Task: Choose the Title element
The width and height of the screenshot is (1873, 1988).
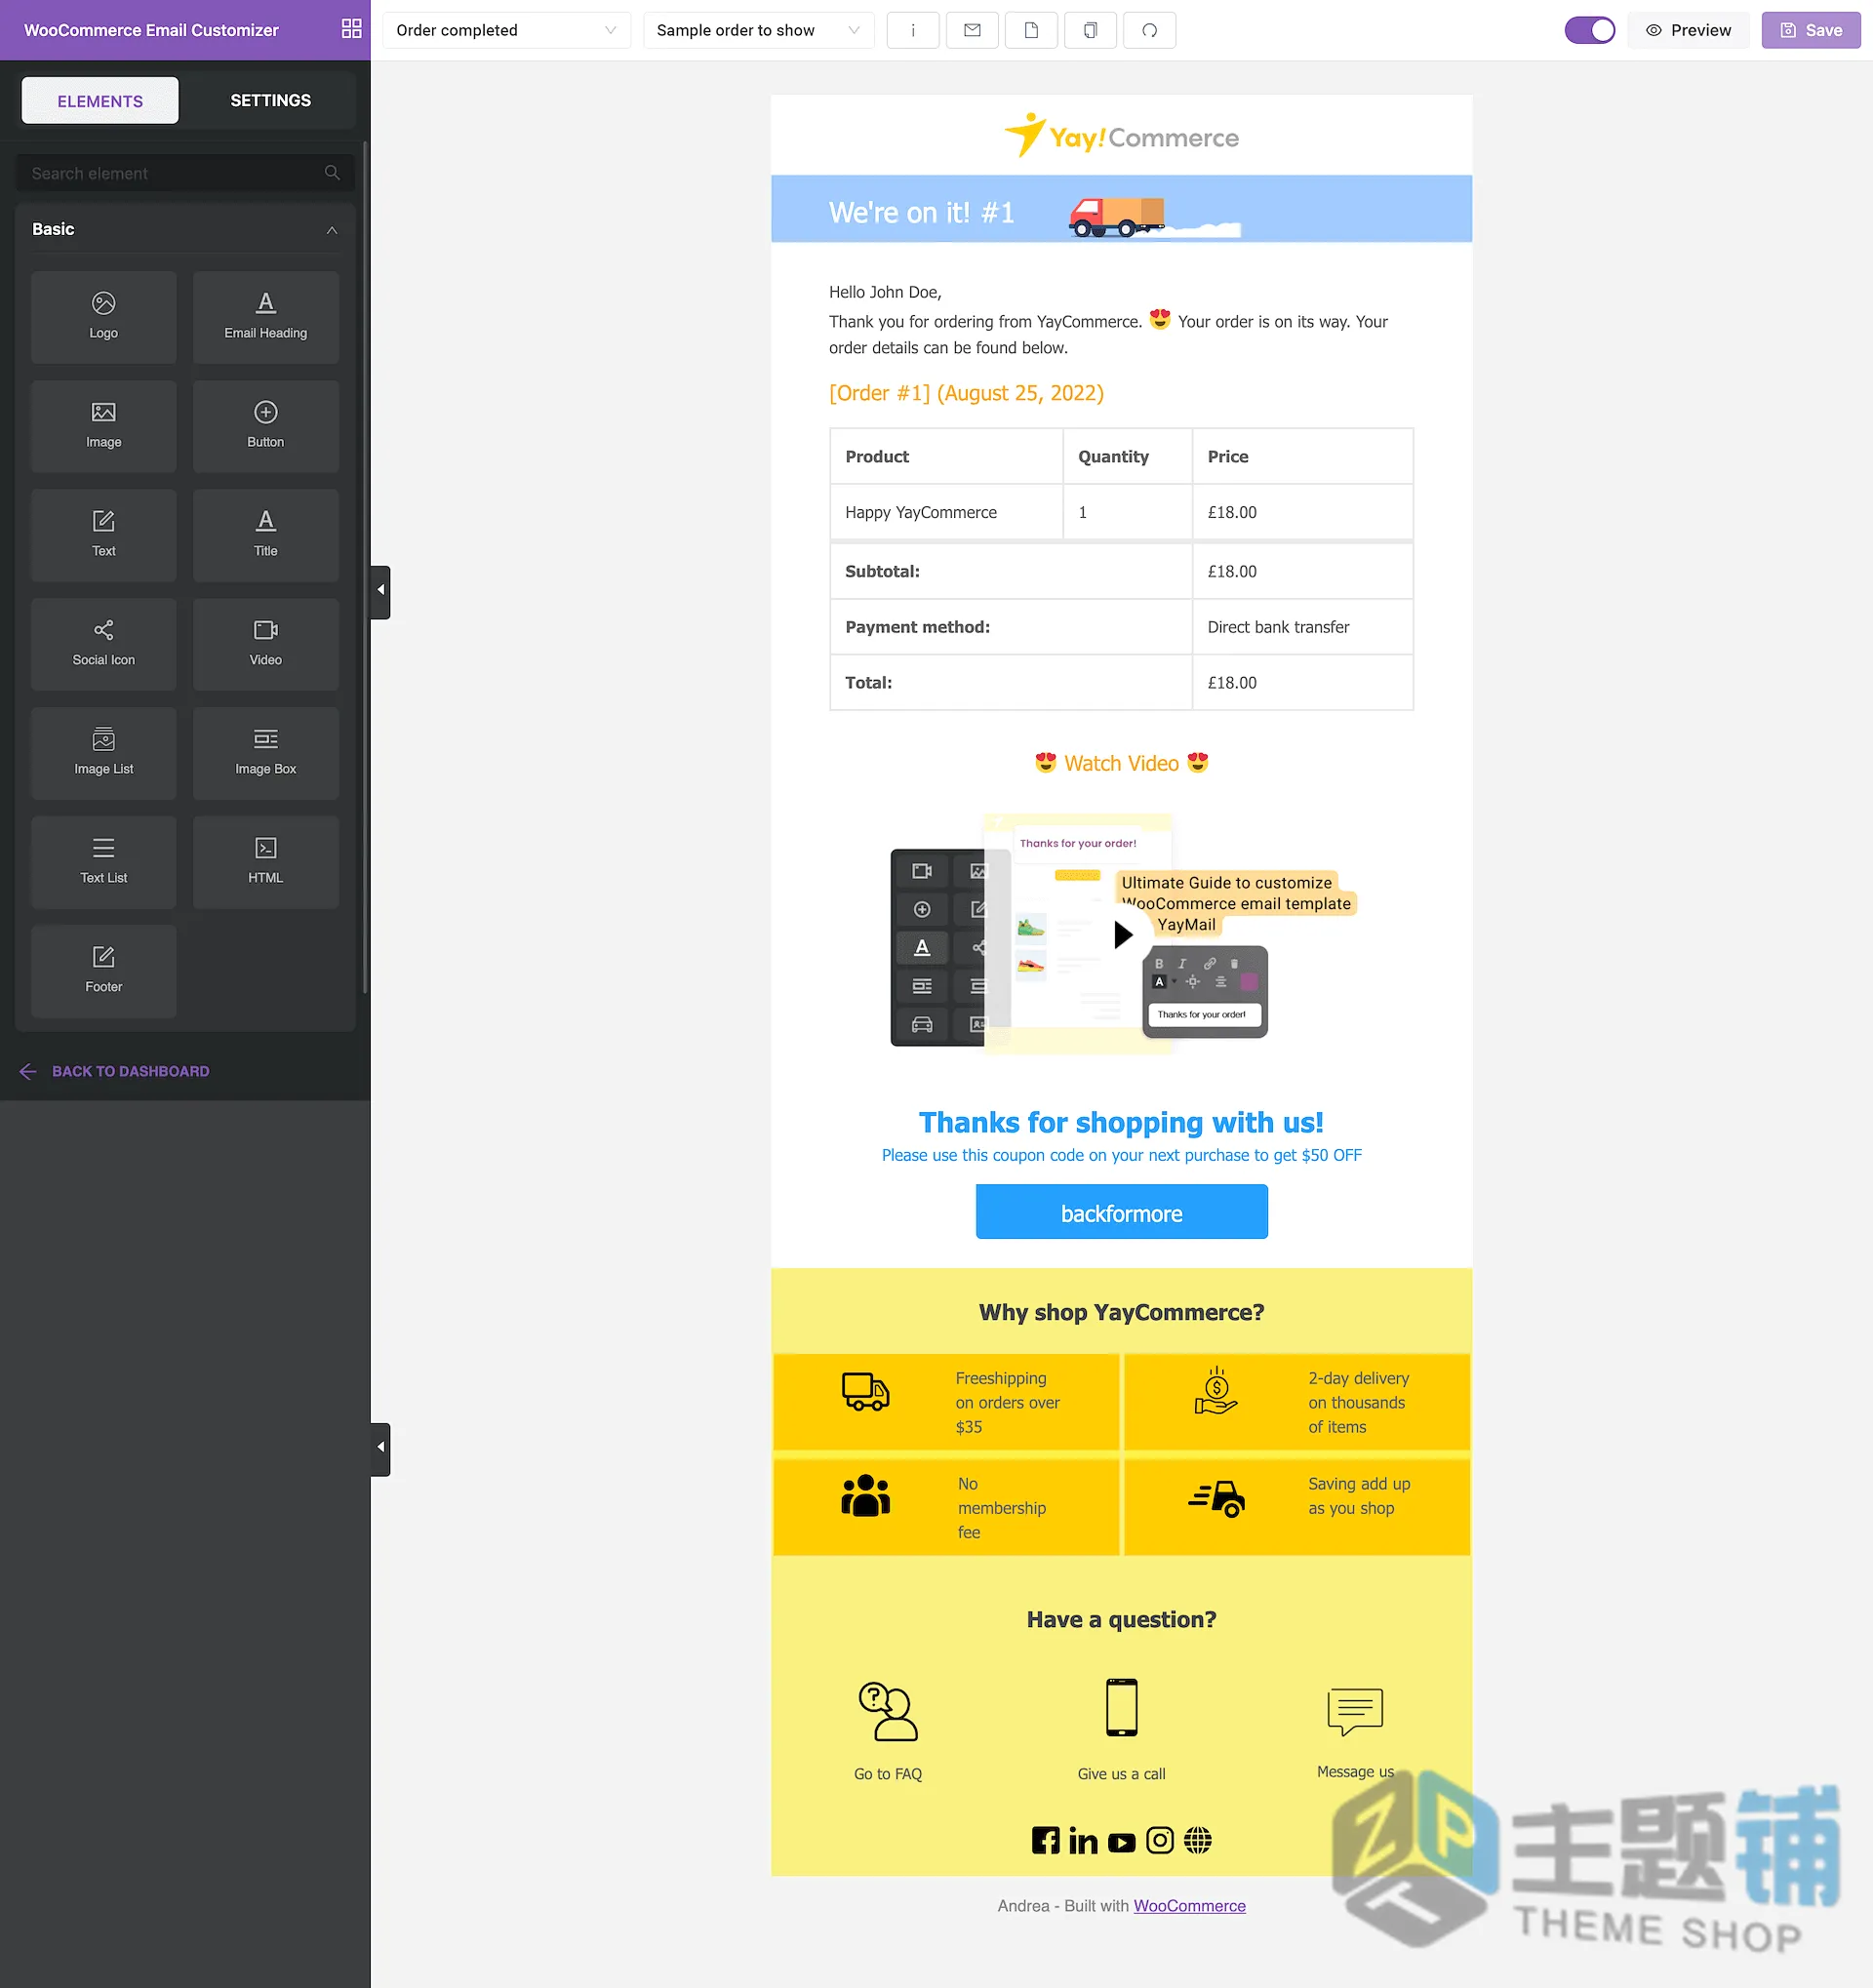Action: coord(265,535)
